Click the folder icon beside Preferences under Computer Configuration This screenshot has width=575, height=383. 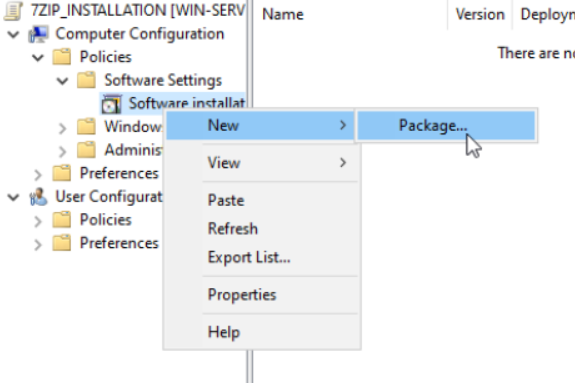coord(62,173)
